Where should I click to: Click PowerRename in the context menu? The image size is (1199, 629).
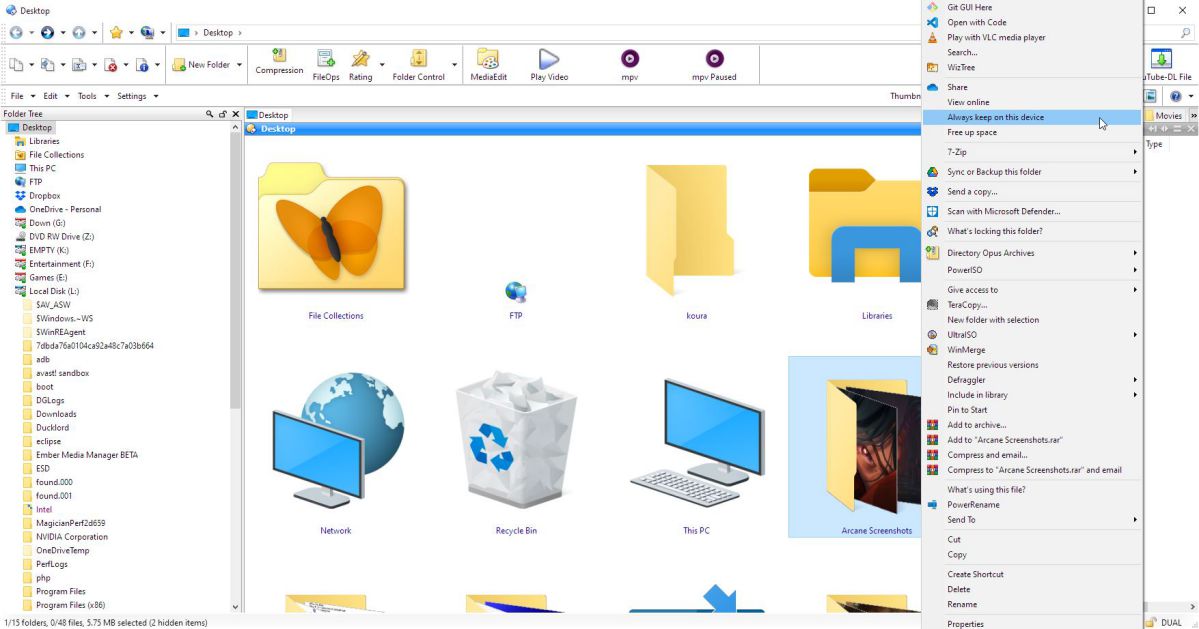click(973, 505)
